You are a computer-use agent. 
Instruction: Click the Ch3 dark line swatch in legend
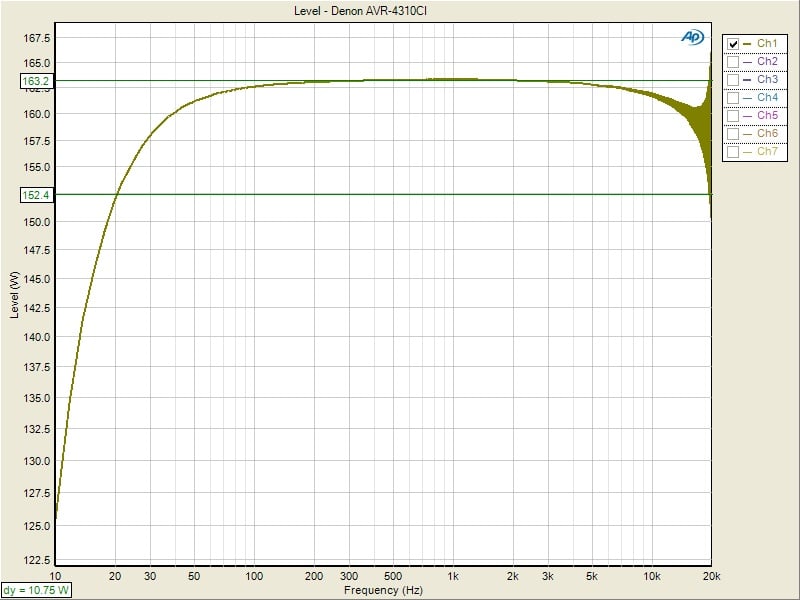(x=749, y=80)
